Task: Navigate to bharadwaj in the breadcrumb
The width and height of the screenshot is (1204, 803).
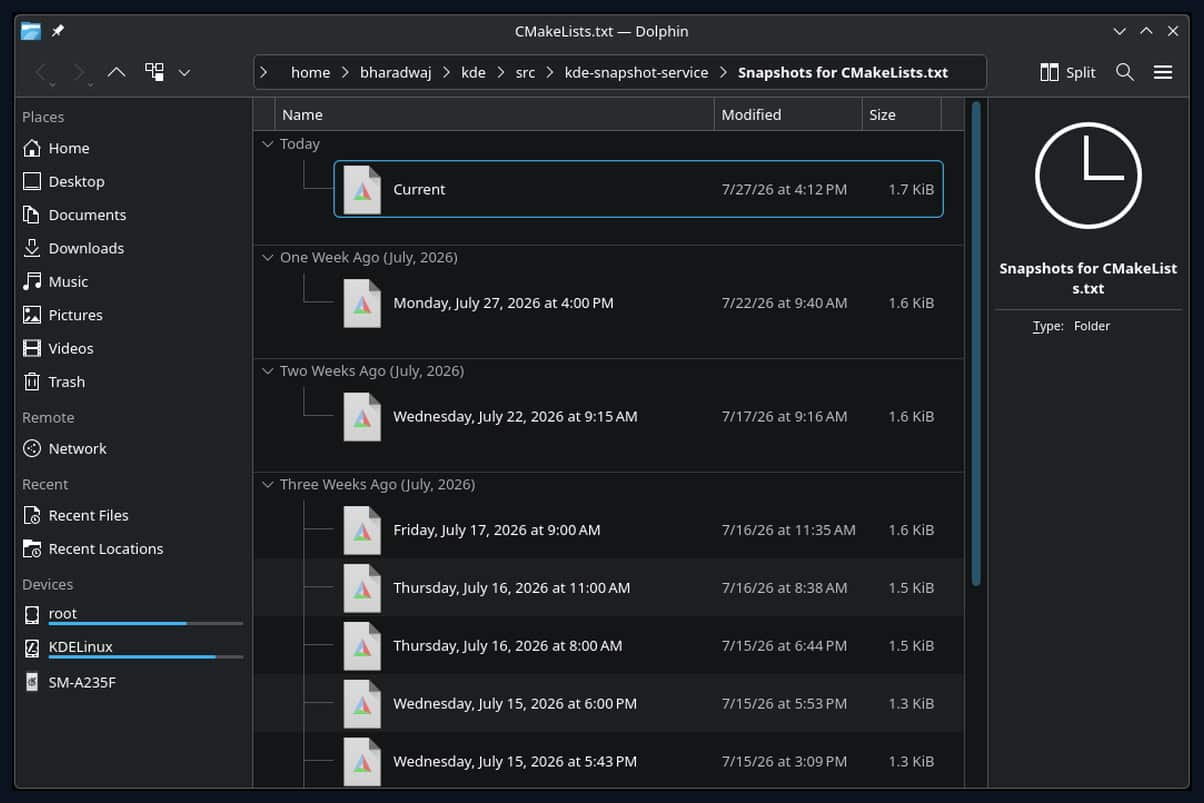Action: click(x=395, y=72)
